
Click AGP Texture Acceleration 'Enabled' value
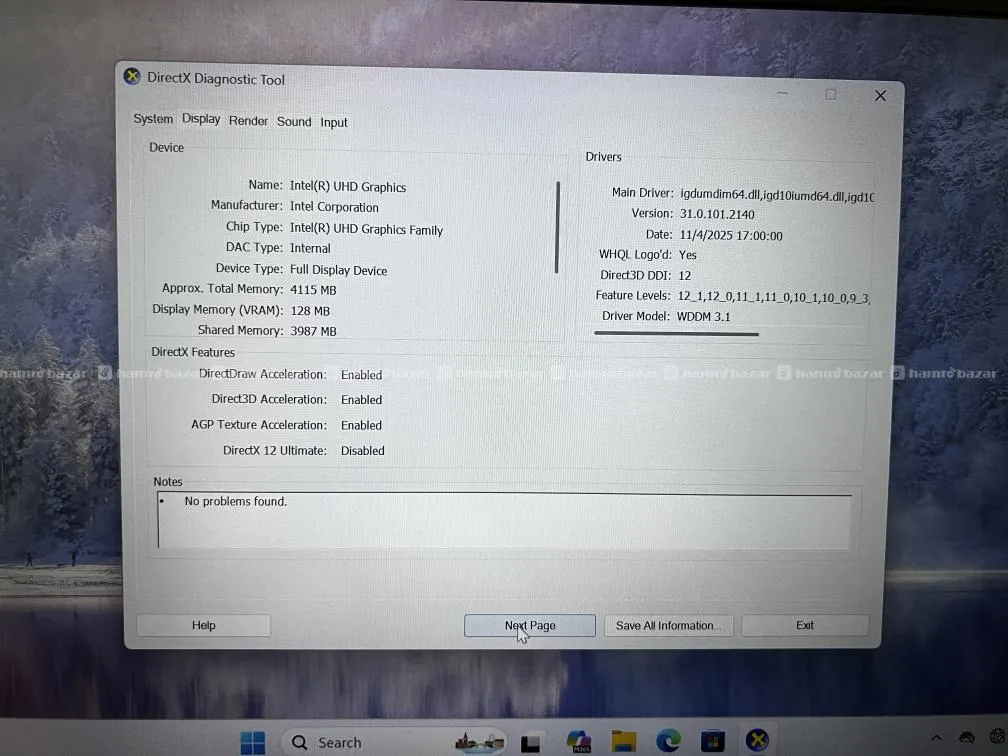(361, 426)
